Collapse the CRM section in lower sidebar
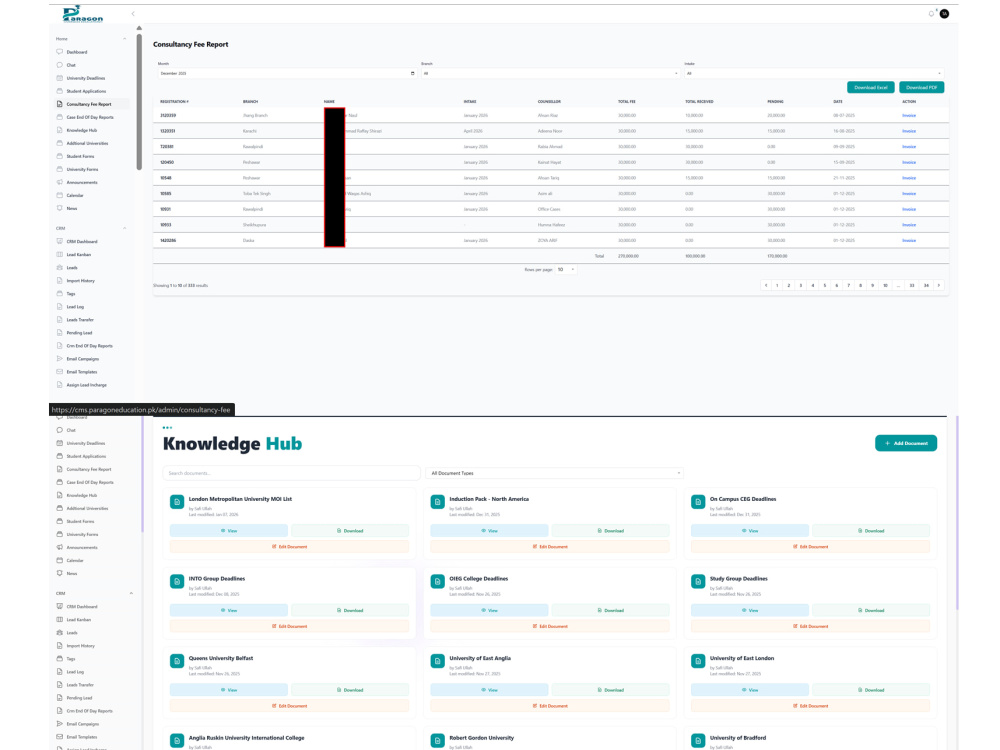 tap(131, 593)
